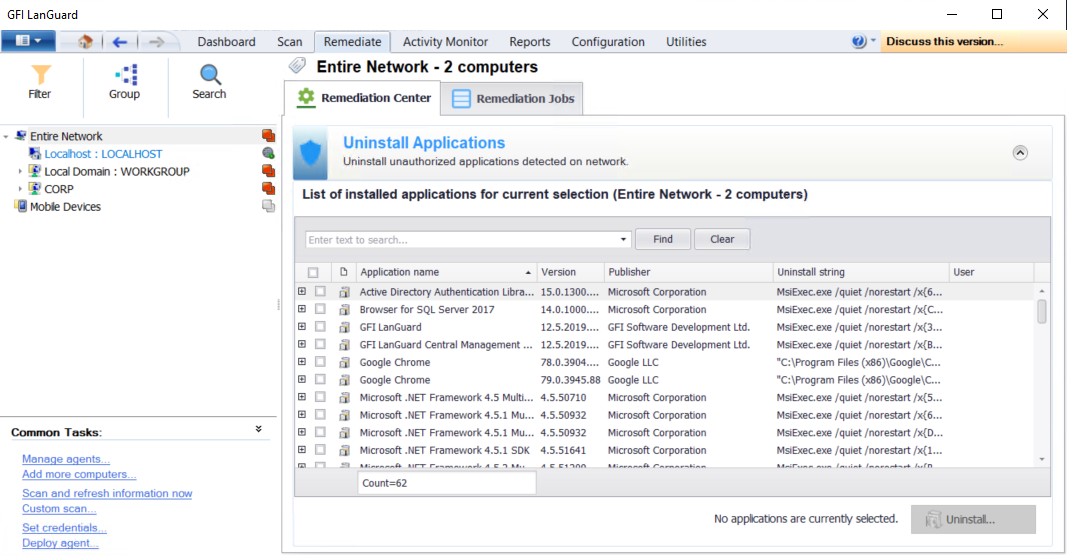This screenshot has height=555, width=1067.
Task: Check the Google Chrome 78.0.3904 checkbox
Action: coord(321,362)
